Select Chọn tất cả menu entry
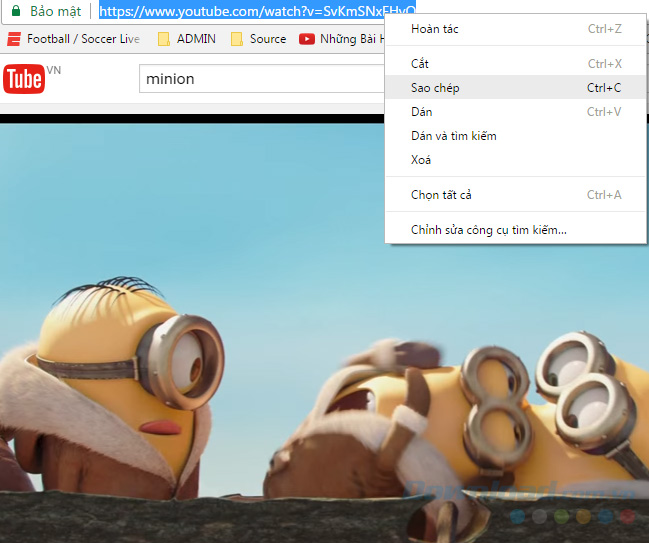Image resolution: width=649 pixels, height=543 pixels. (441, 195)
